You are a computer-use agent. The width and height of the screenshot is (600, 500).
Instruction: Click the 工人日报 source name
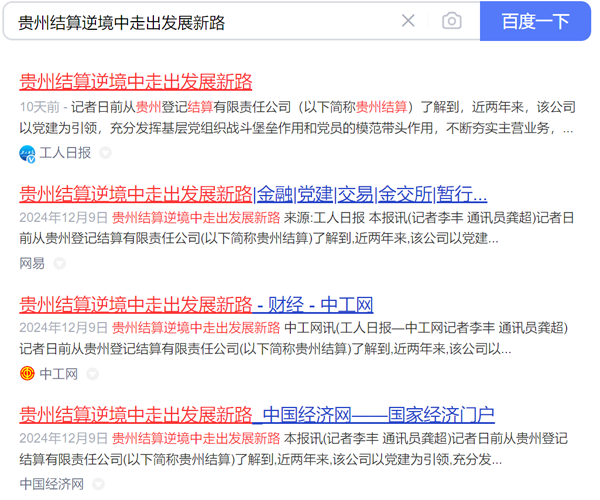[x=65, y=153]
